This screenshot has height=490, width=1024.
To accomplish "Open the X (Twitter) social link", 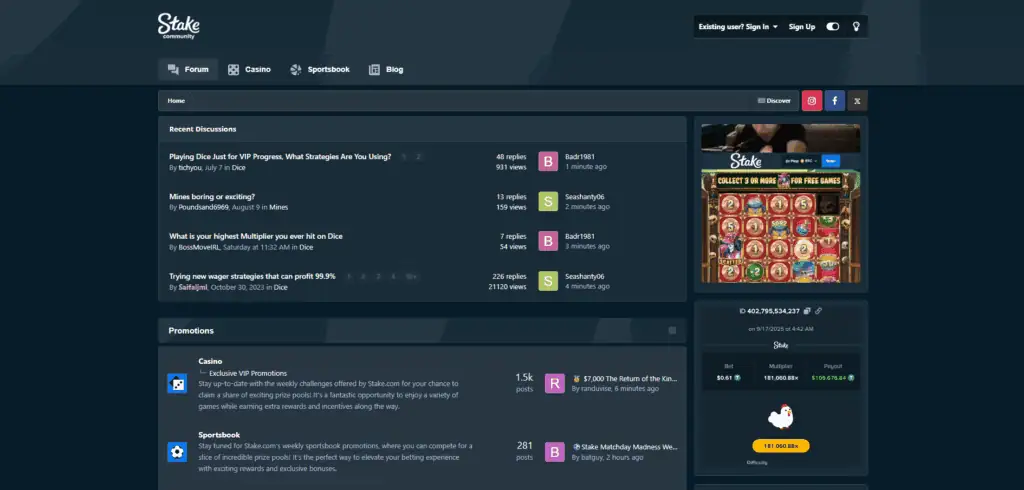I will coord(858,100).
